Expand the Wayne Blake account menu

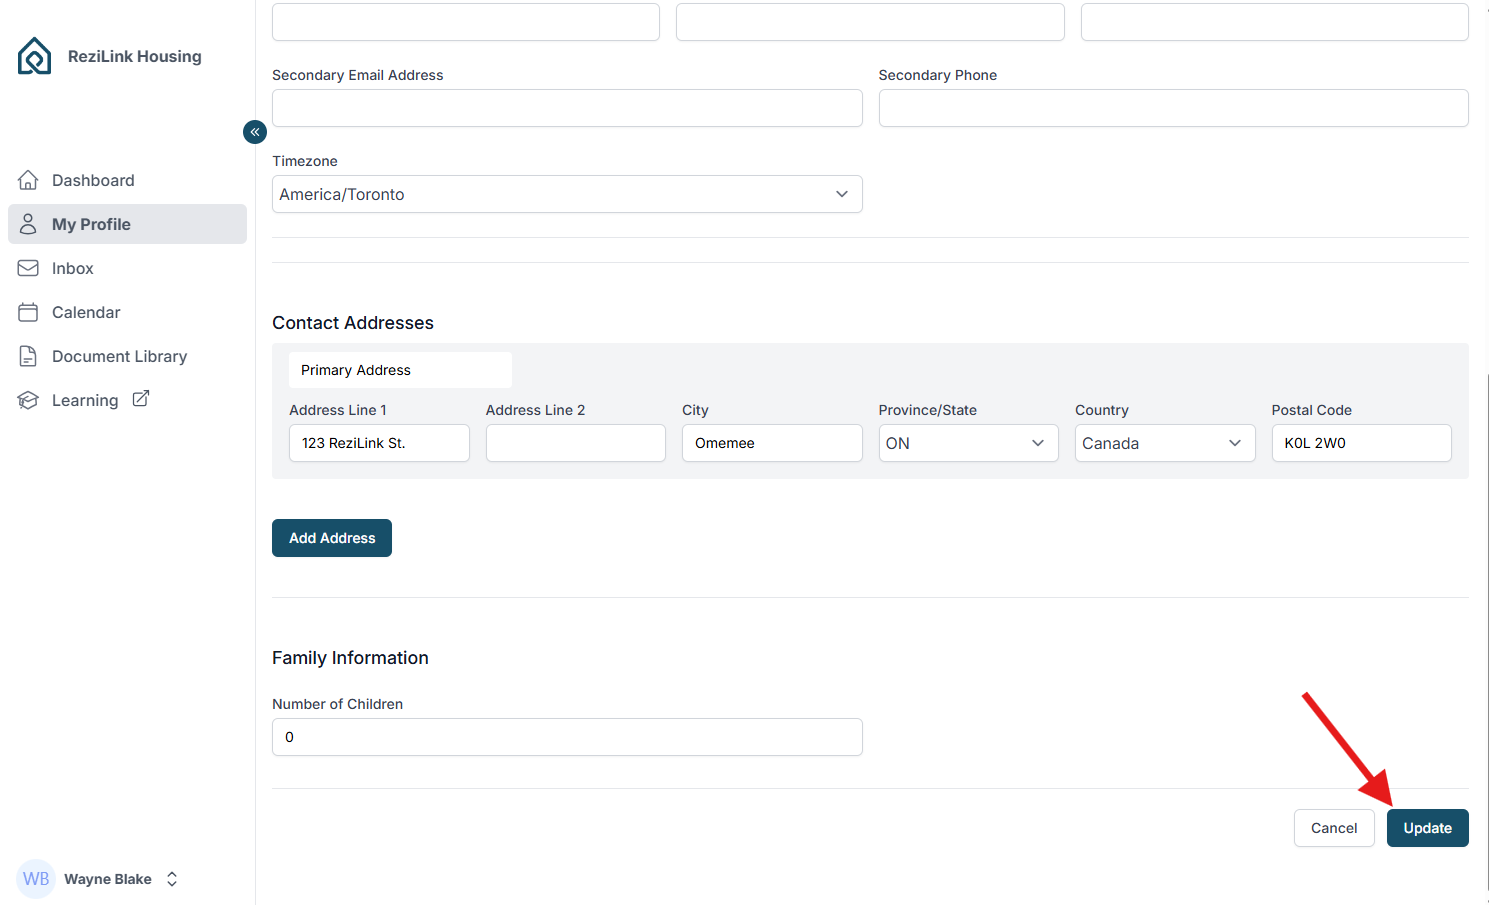click(x=172, y=879)
